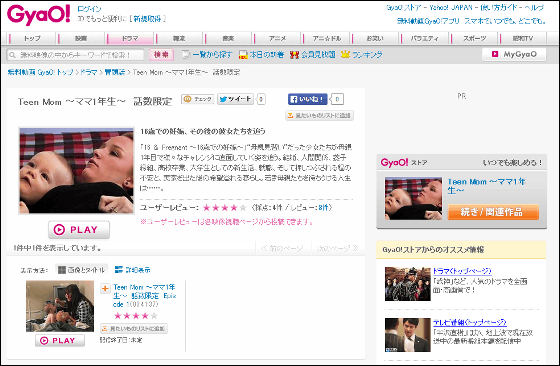Open the ランキング link
This screenshot has width=560, height=366.
click(367, 55)
